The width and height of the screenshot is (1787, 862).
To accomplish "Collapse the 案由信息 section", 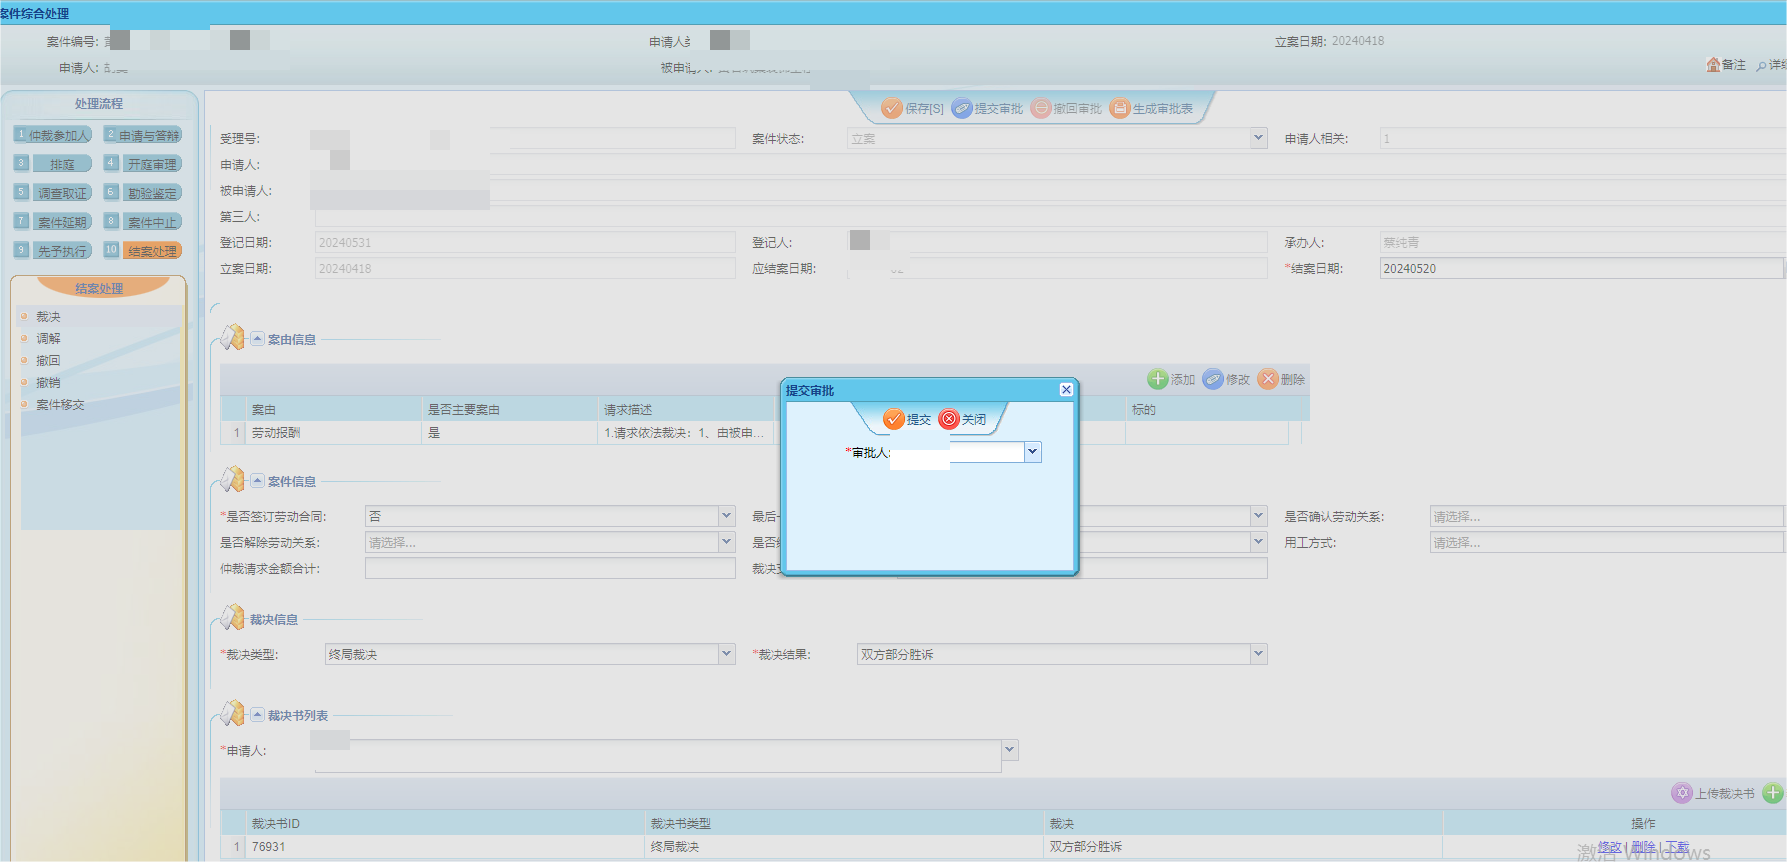I will point(257,339).
